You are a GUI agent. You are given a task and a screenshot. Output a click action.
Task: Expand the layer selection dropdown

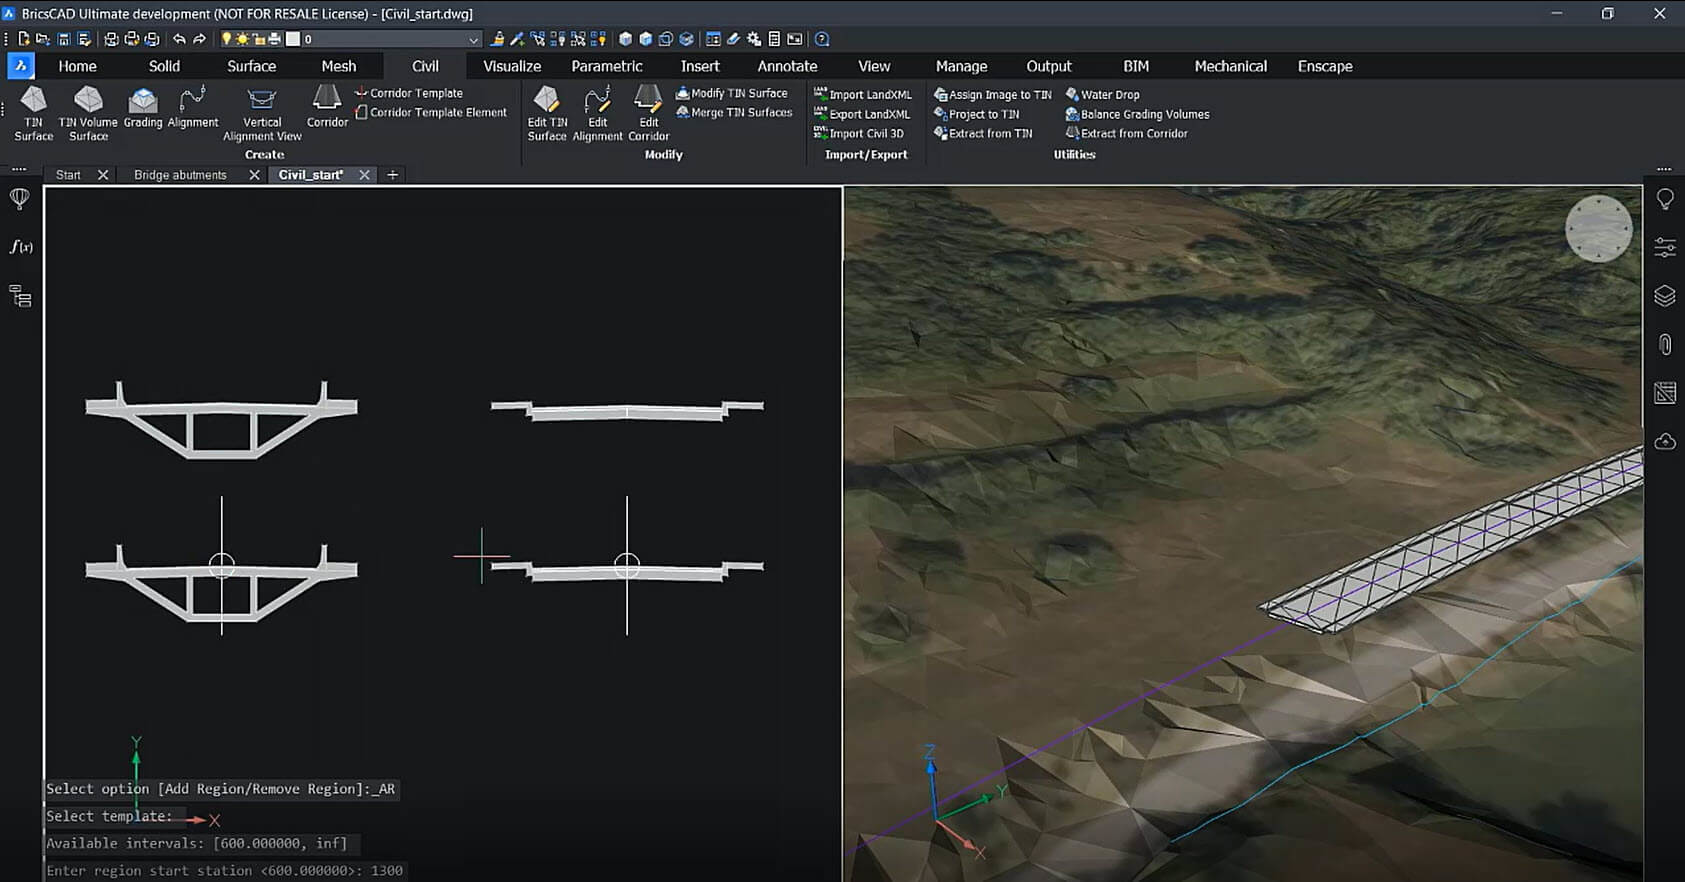[473, 39]
